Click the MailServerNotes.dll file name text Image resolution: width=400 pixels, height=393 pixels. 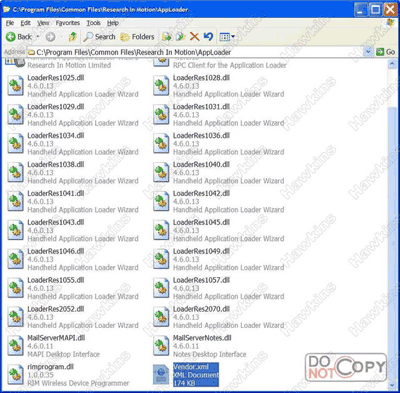coord(202,338)
